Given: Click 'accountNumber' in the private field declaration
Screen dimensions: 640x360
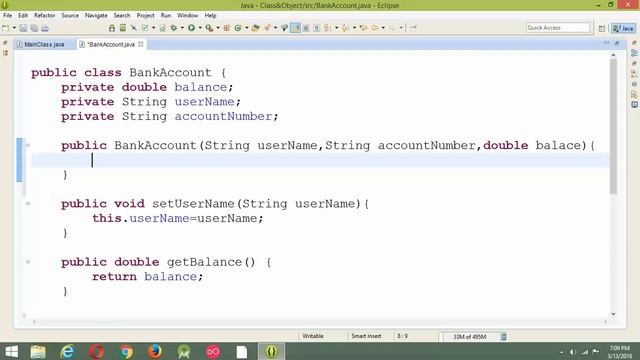Looking at the screenshot, I should [223, 116].
